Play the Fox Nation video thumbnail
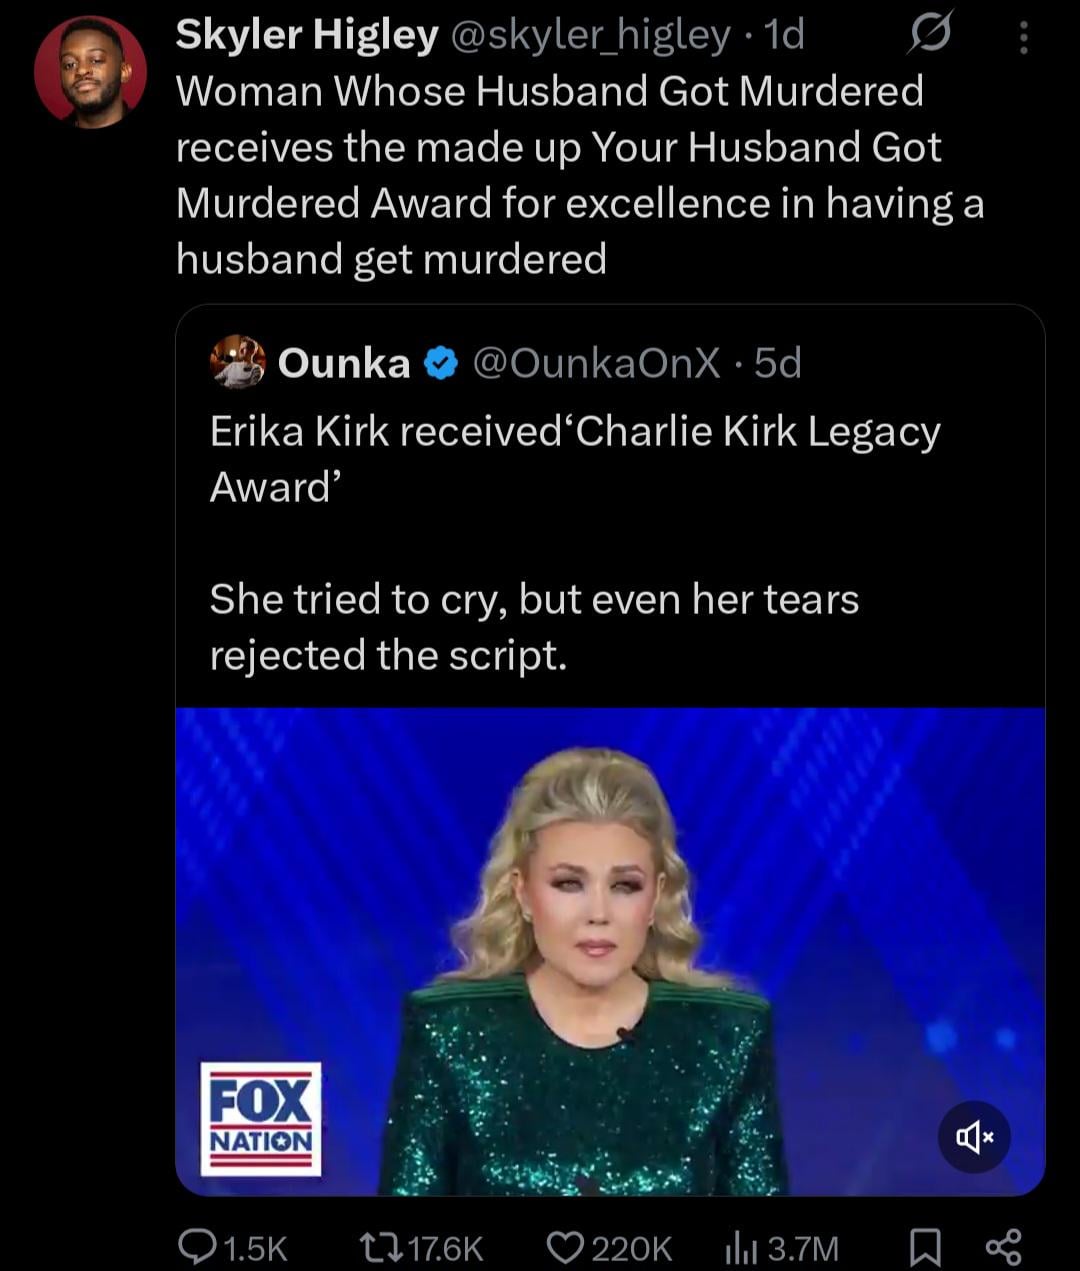Image resolution: width=1080 pixels, height=1271 pixels. coord(610,950)
